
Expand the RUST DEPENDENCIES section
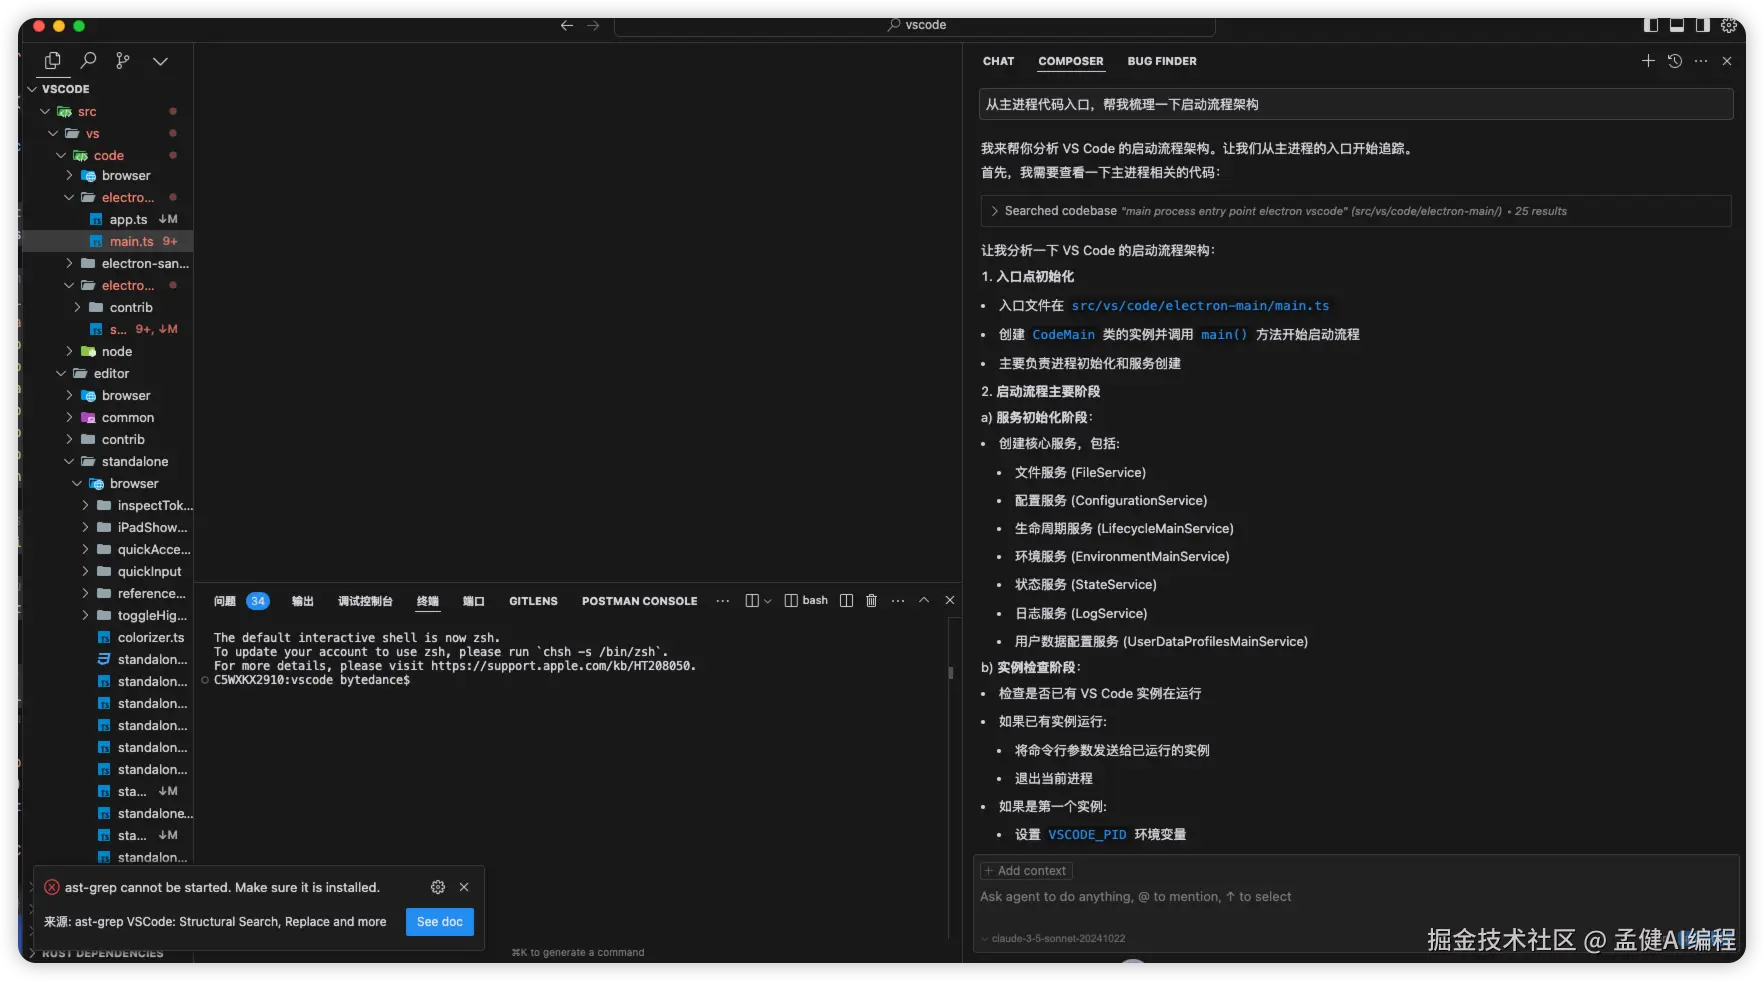pyautogui.click(x=103, y=954)
